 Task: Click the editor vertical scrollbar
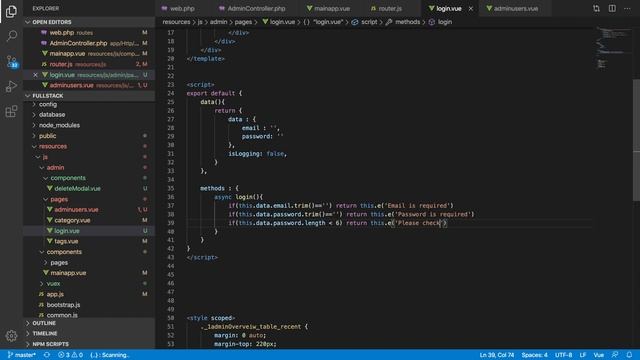(636, 140)
